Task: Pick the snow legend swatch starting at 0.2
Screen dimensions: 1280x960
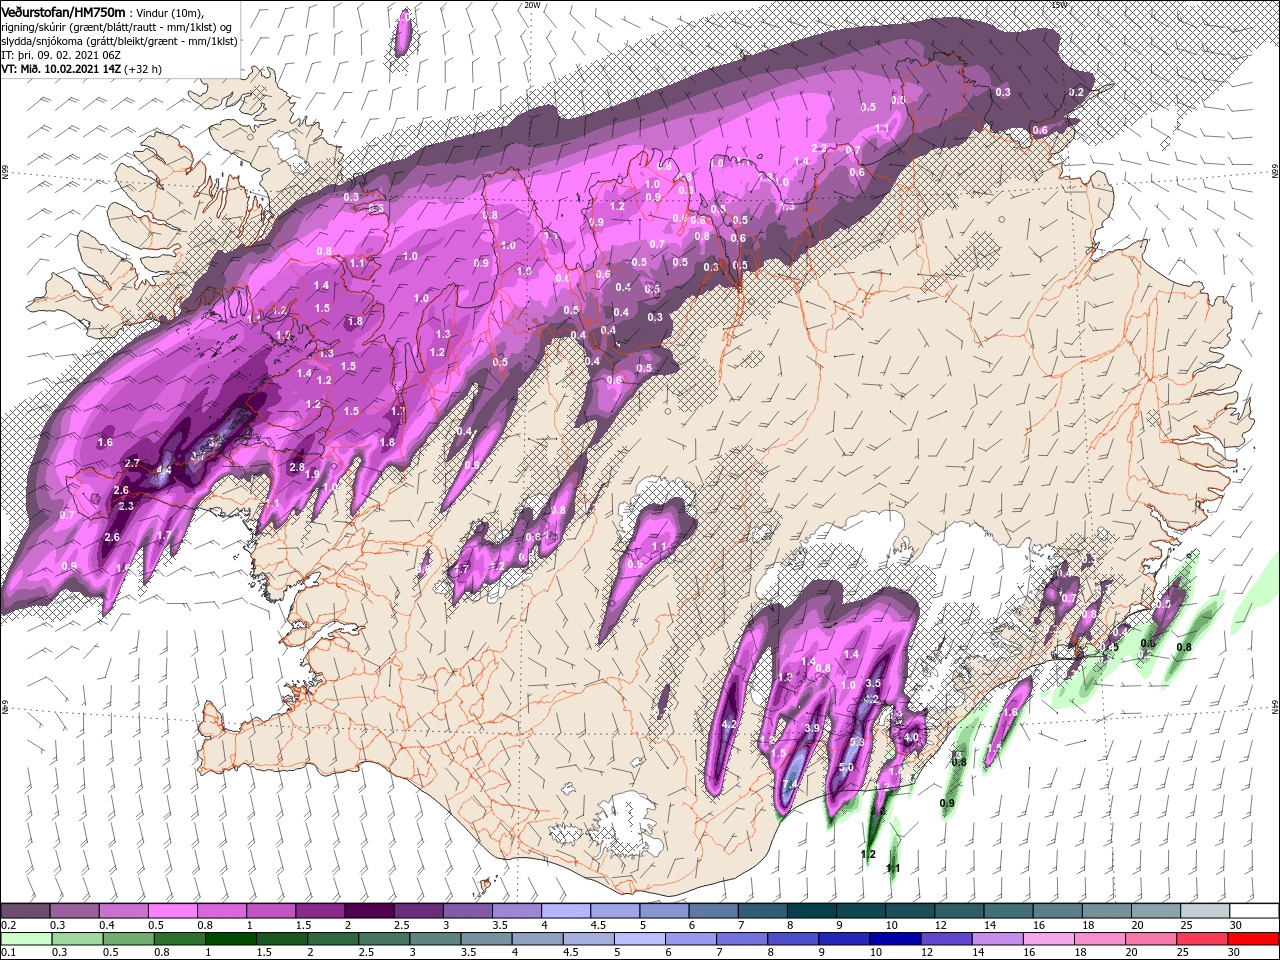Action: coord(25,911)
